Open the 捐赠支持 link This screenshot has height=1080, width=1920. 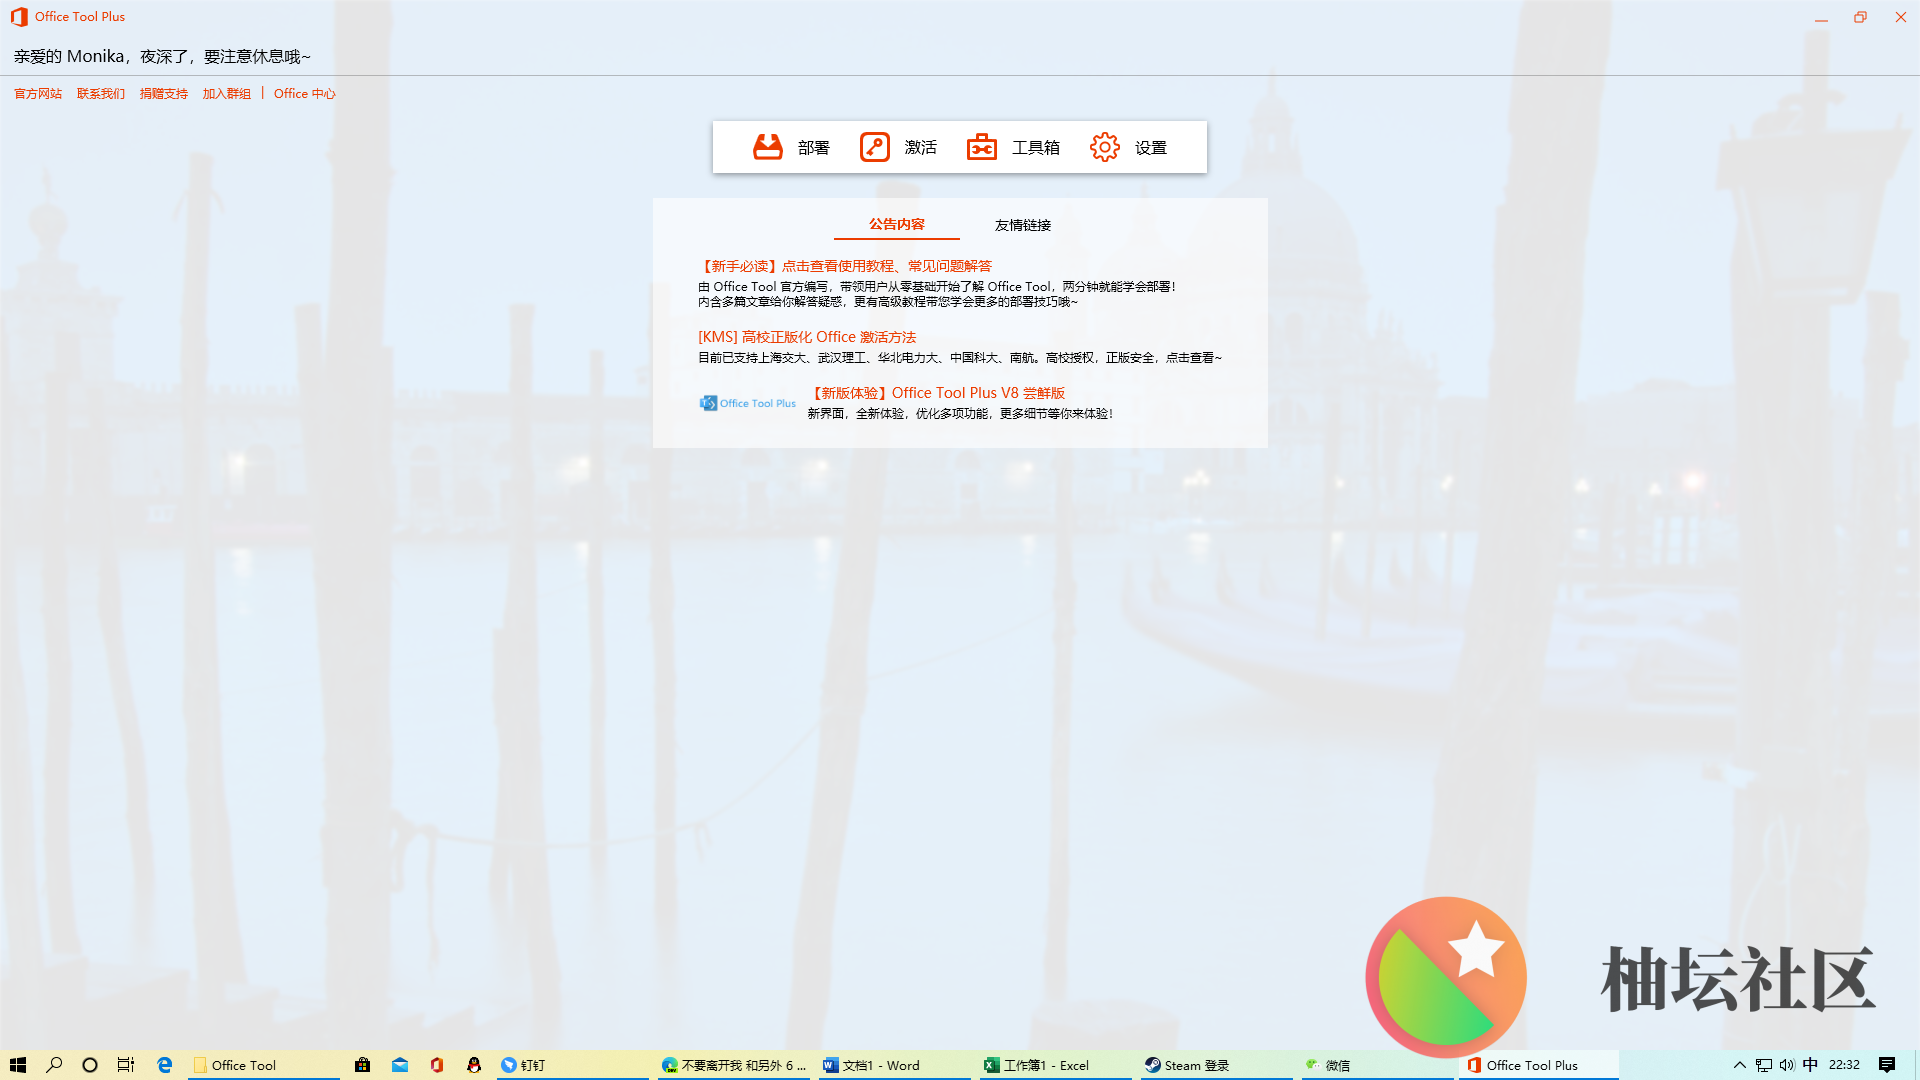(x=164, y=94)
